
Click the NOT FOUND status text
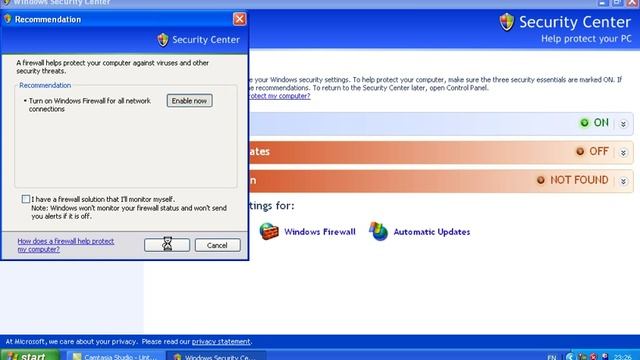click(x=579, y=180)
